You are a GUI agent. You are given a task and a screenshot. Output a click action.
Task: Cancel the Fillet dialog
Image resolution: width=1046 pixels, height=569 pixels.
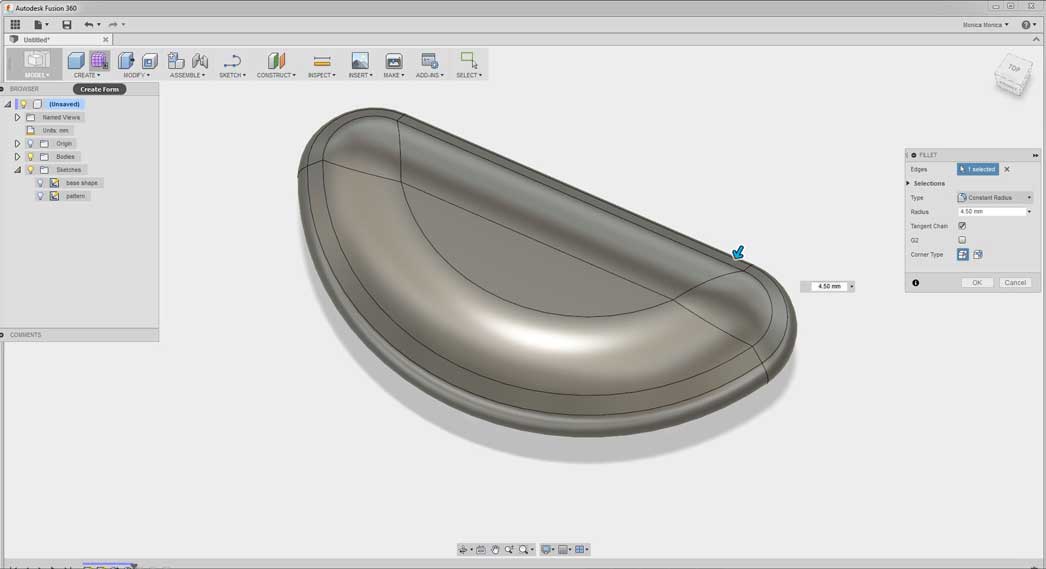pos(1015,283)
